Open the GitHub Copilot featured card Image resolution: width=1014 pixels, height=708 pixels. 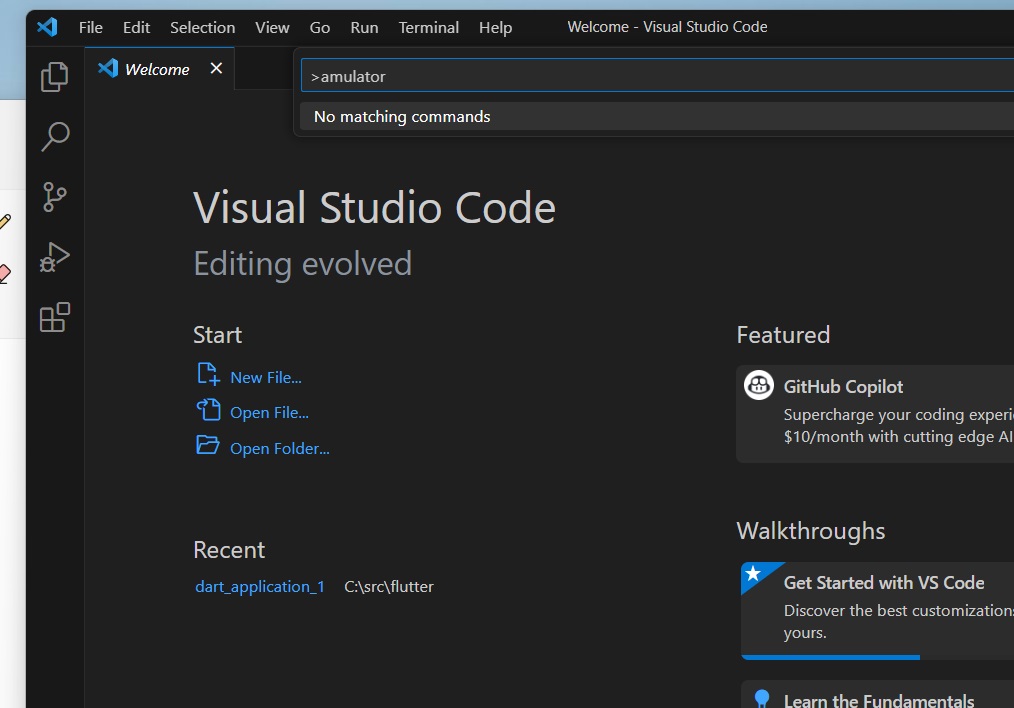[x=875, y=414]
